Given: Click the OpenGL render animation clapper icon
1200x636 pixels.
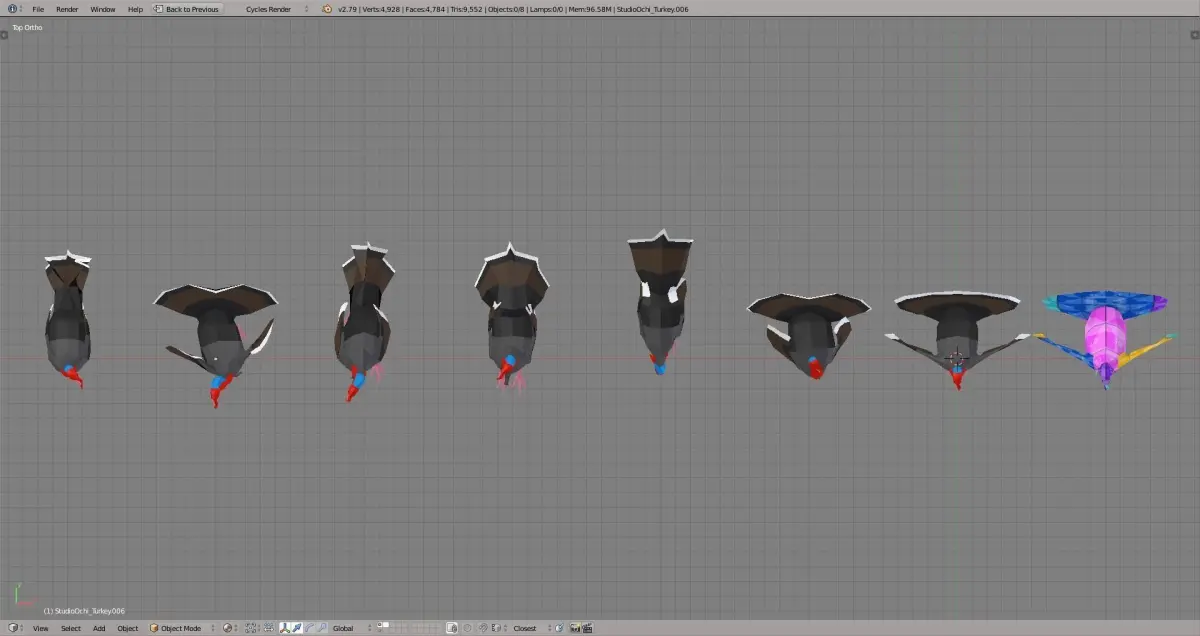Looking at the screenshot, I should (x=588, y=628).
